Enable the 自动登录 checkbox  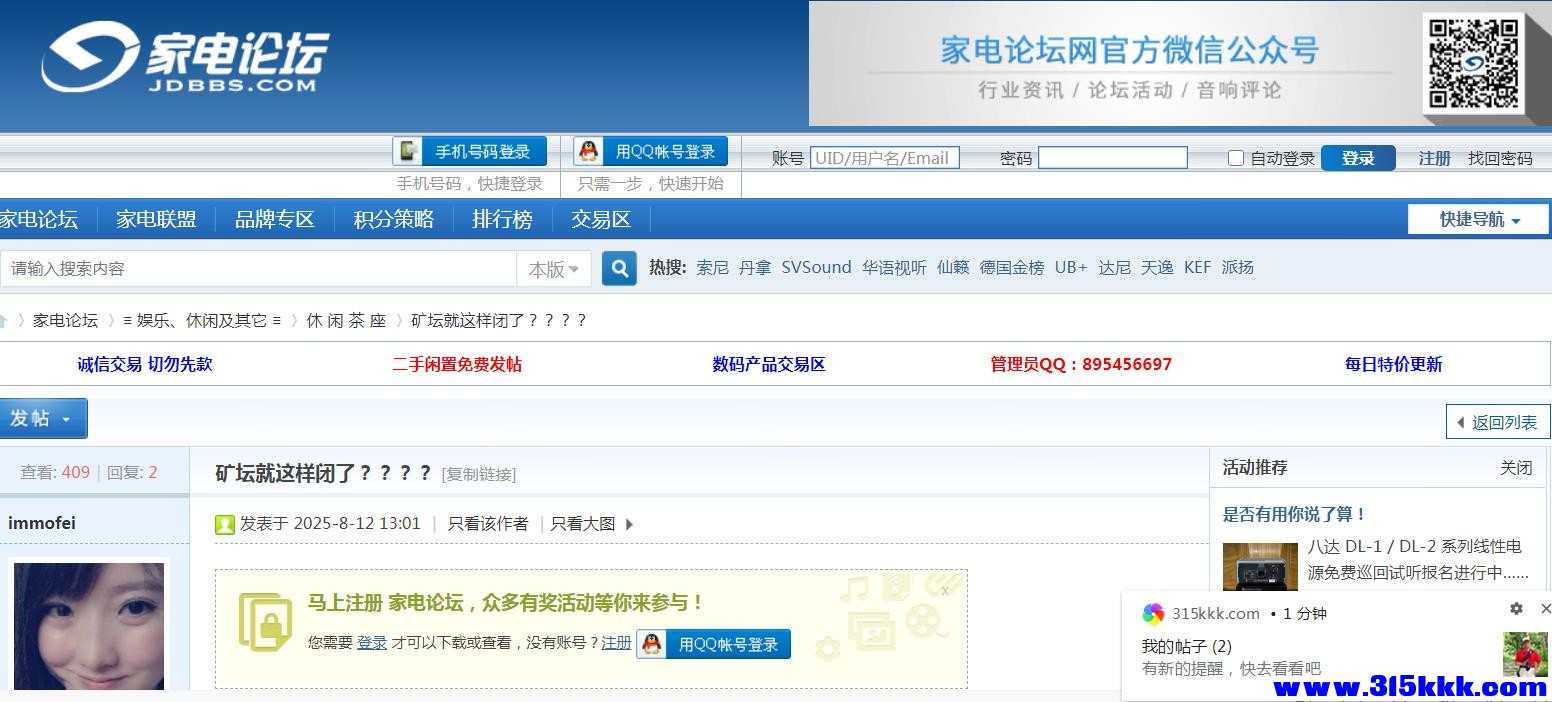coord(1236,158)
